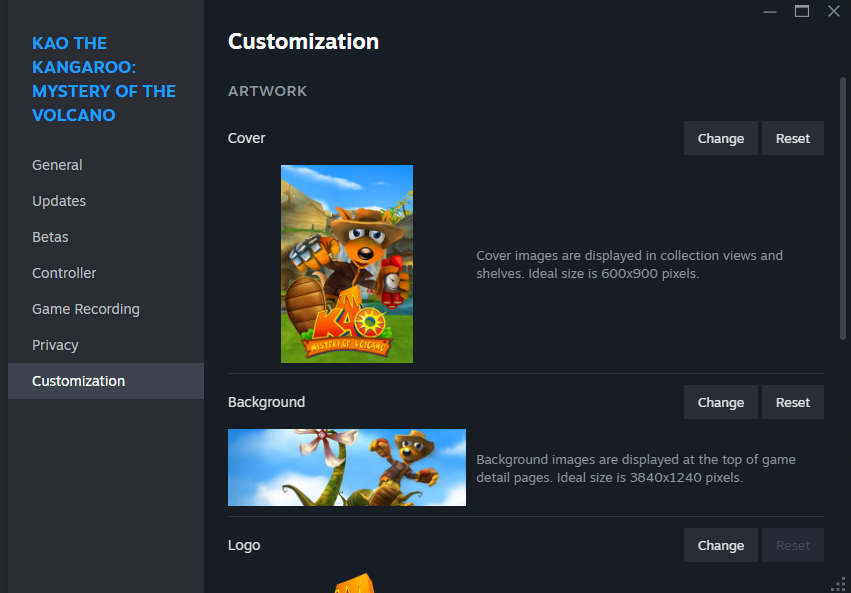The height and width of the screenshot is (593, 851).
Task: Click the greyed-out Logo Reset button
Action: tap(792, 545)
